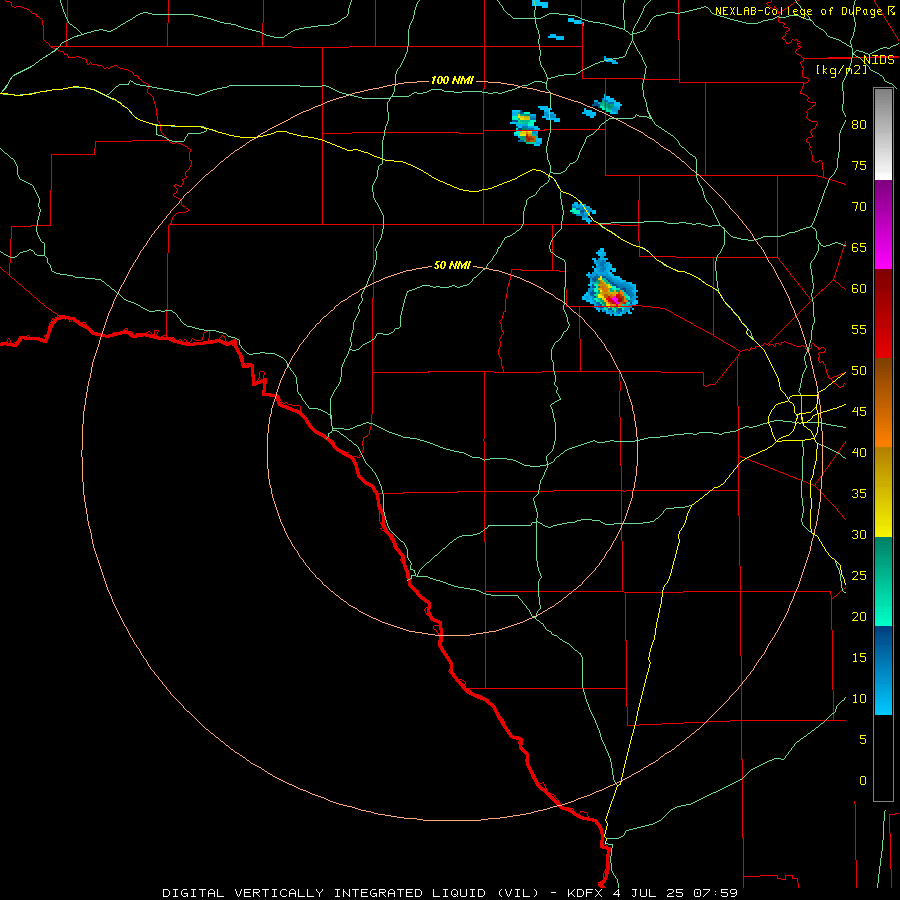The width and height of the screenshot is (900, 900).
Task: Click the legend value '30'
Action: tap(859, 534)
